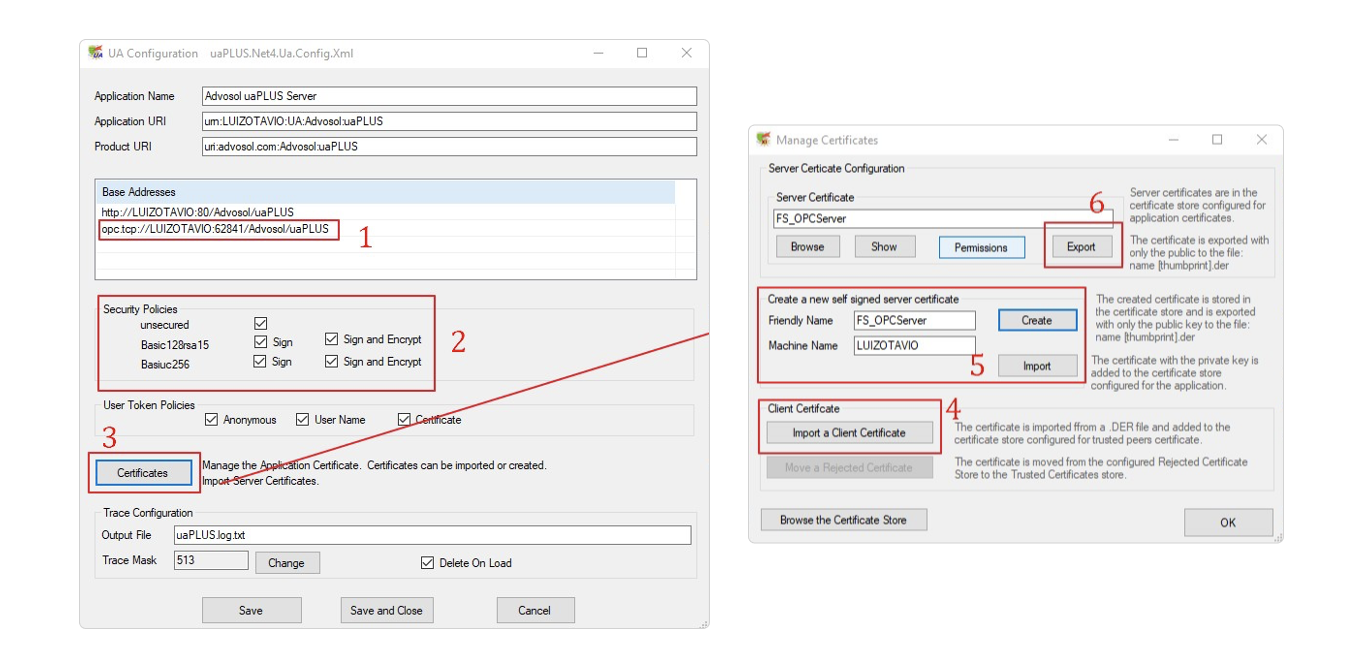Toggle the Sign checkbox for Basiuc256
The height and width of the screenshot is (668, 1363).
click(261, 361)
